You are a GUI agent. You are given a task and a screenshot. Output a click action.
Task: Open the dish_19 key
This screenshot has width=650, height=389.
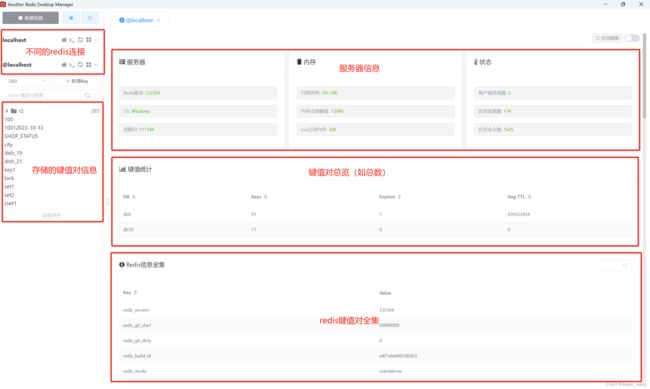[x=13, y=153]
